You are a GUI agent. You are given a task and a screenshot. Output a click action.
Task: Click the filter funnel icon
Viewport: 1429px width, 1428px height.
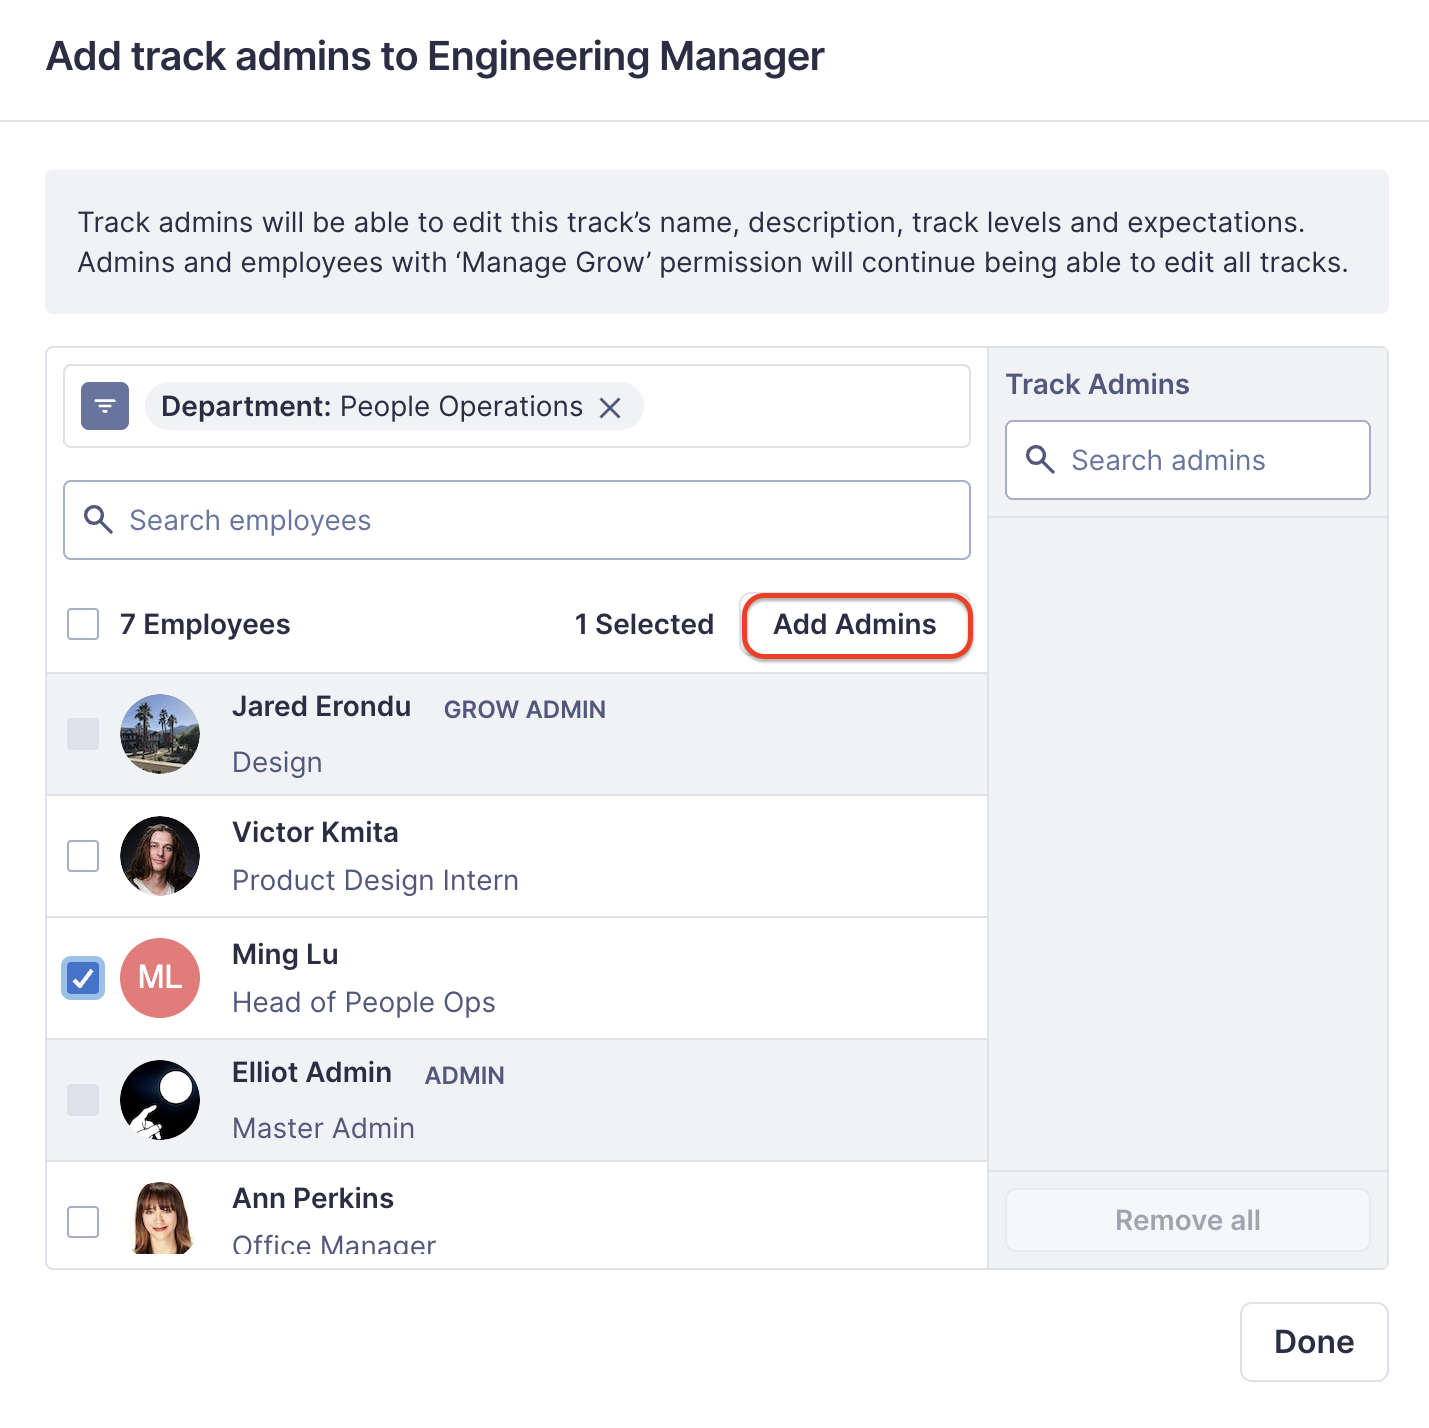(x=104, y=406)
